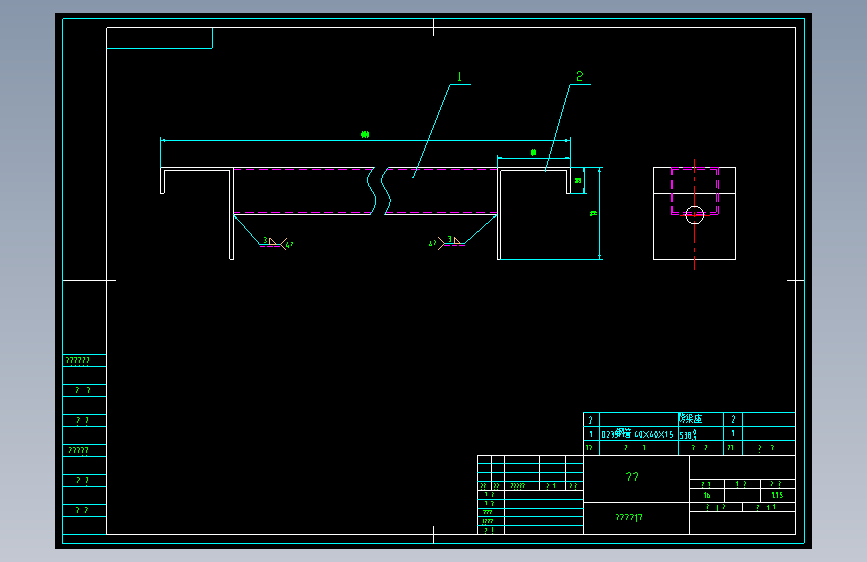The image size is (867, 562).
Task: Click the Q235 60X60X15 material cell
Action: [x=639, y=434]
